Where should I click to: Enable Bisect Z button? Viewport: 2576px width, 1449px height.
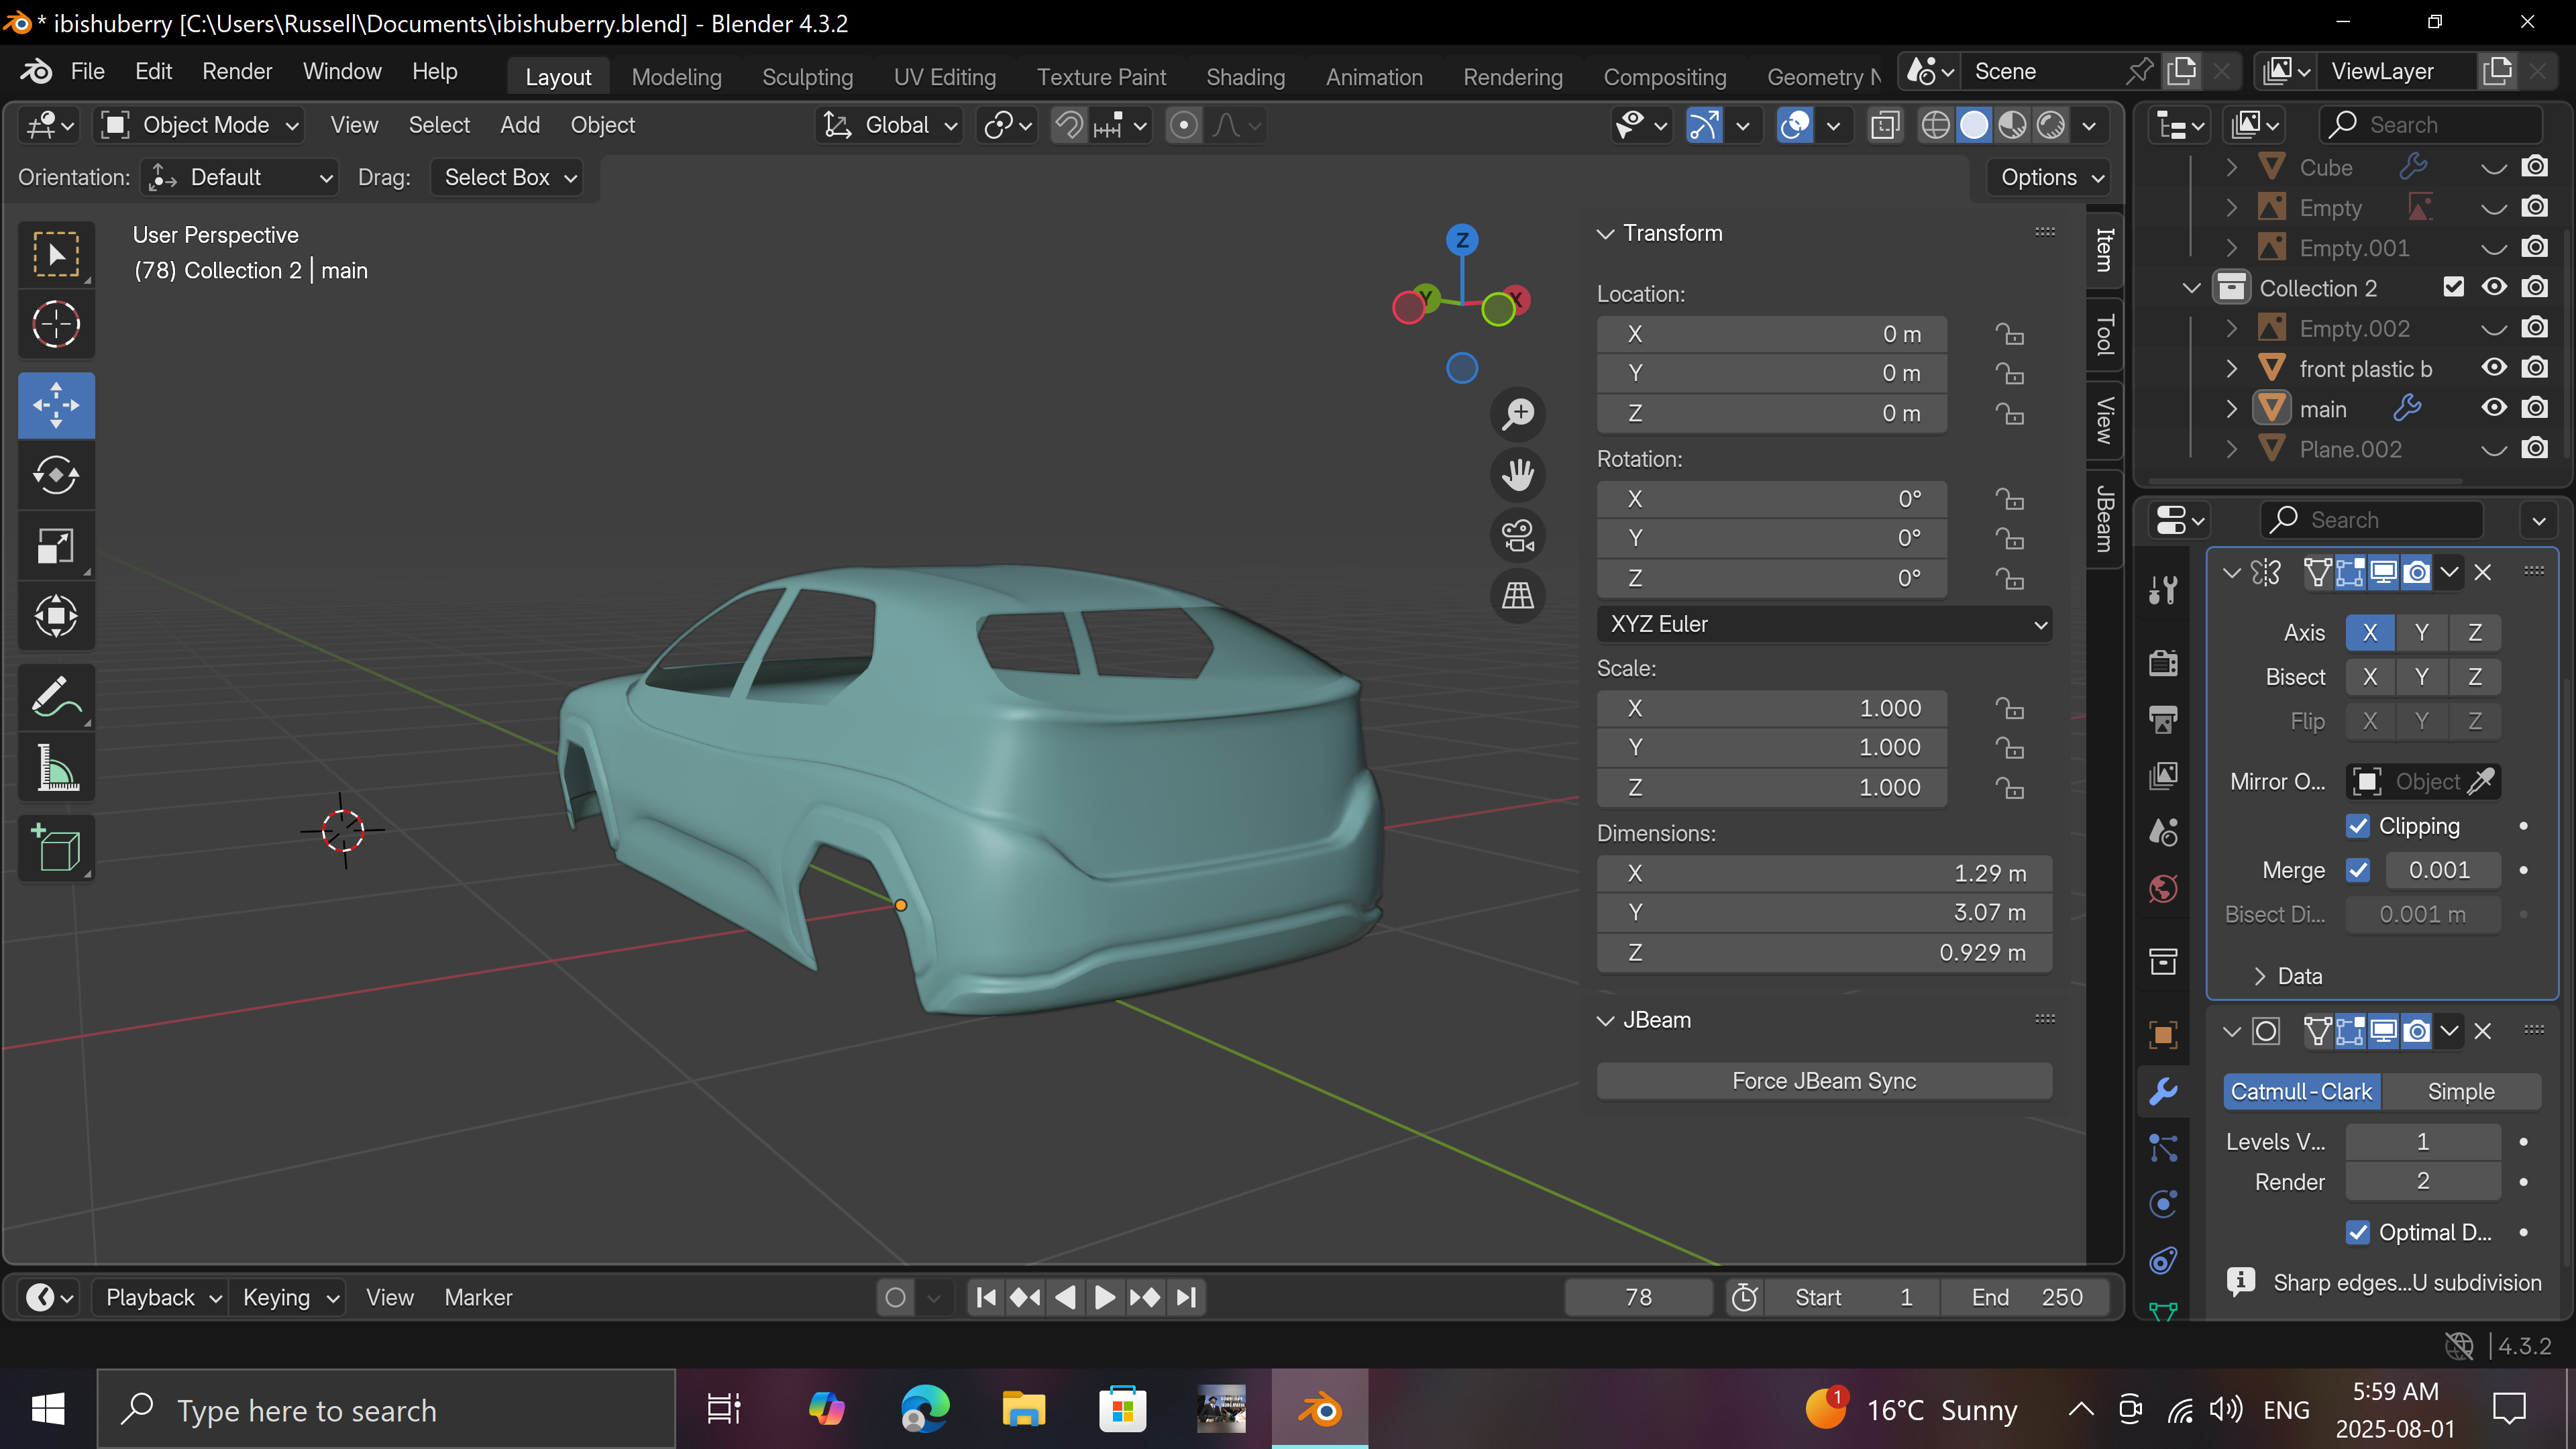(2474, 677)
